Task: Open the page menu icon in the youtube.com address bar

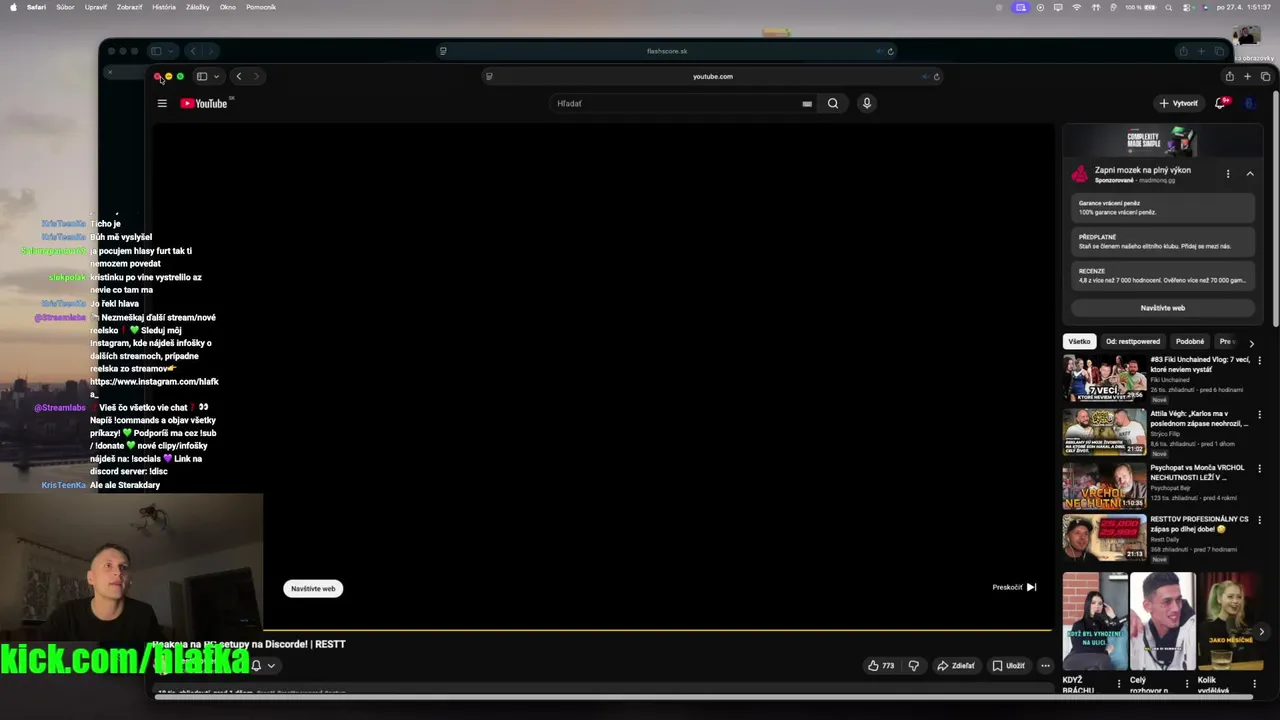Action: pos(489,76)
